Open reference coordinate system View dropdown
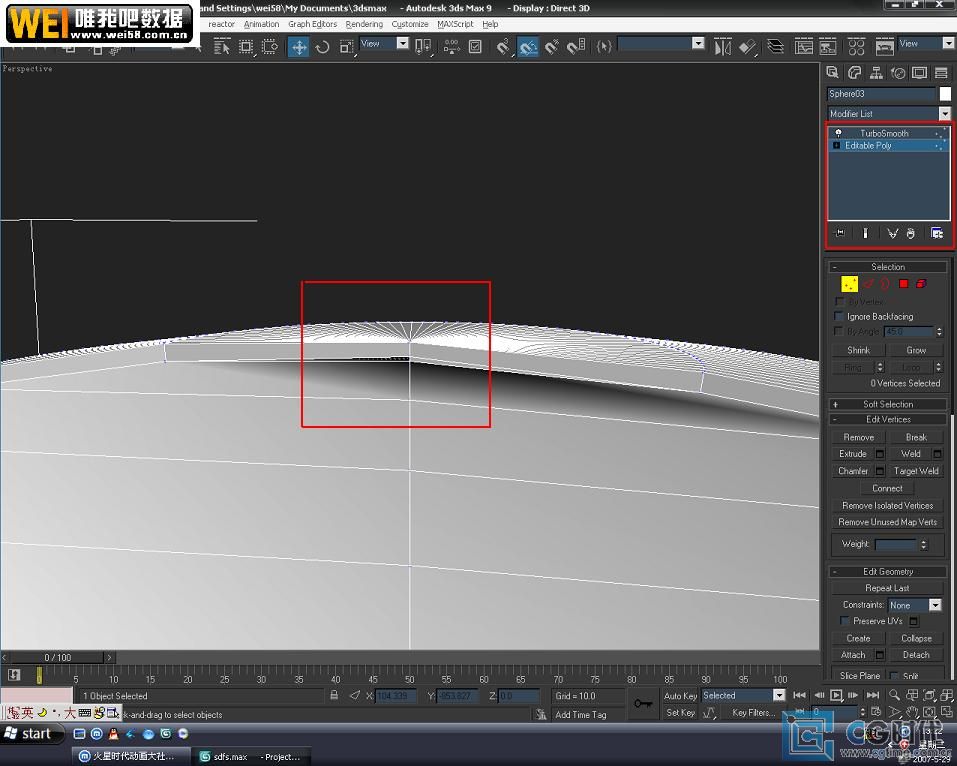This screenshot has width=957, height=766. tap(403, 43)
